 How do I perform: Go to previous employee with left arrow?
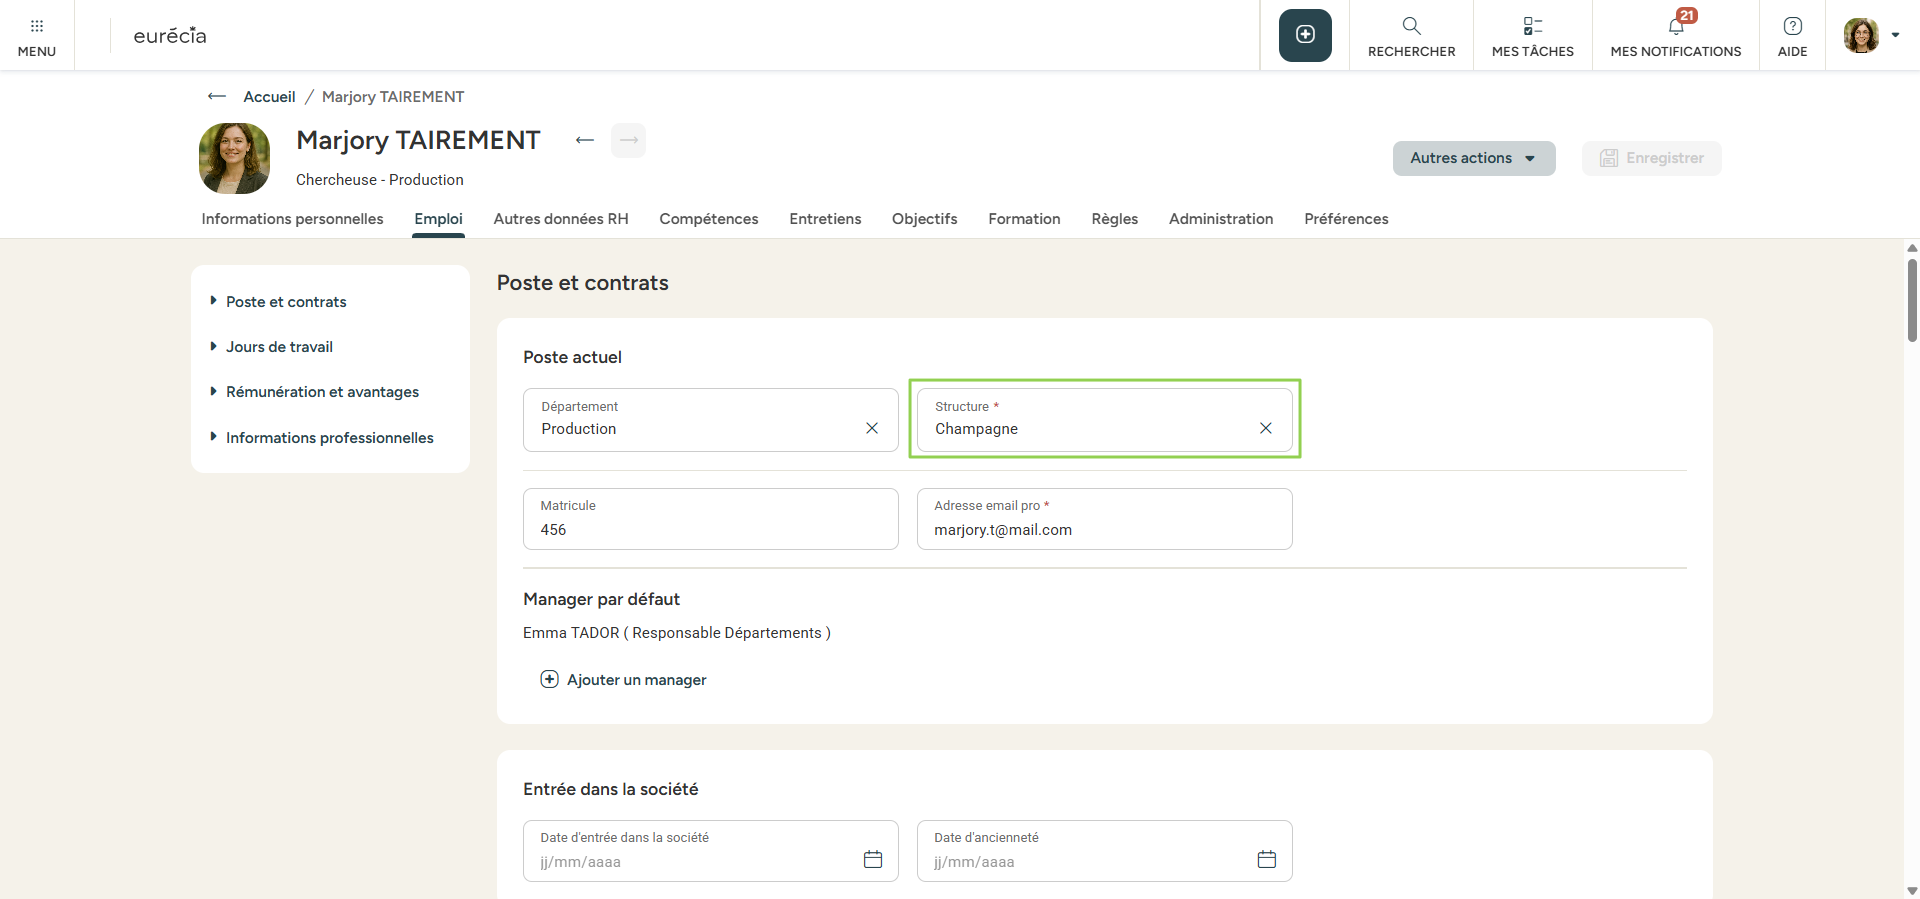[585, 140]
